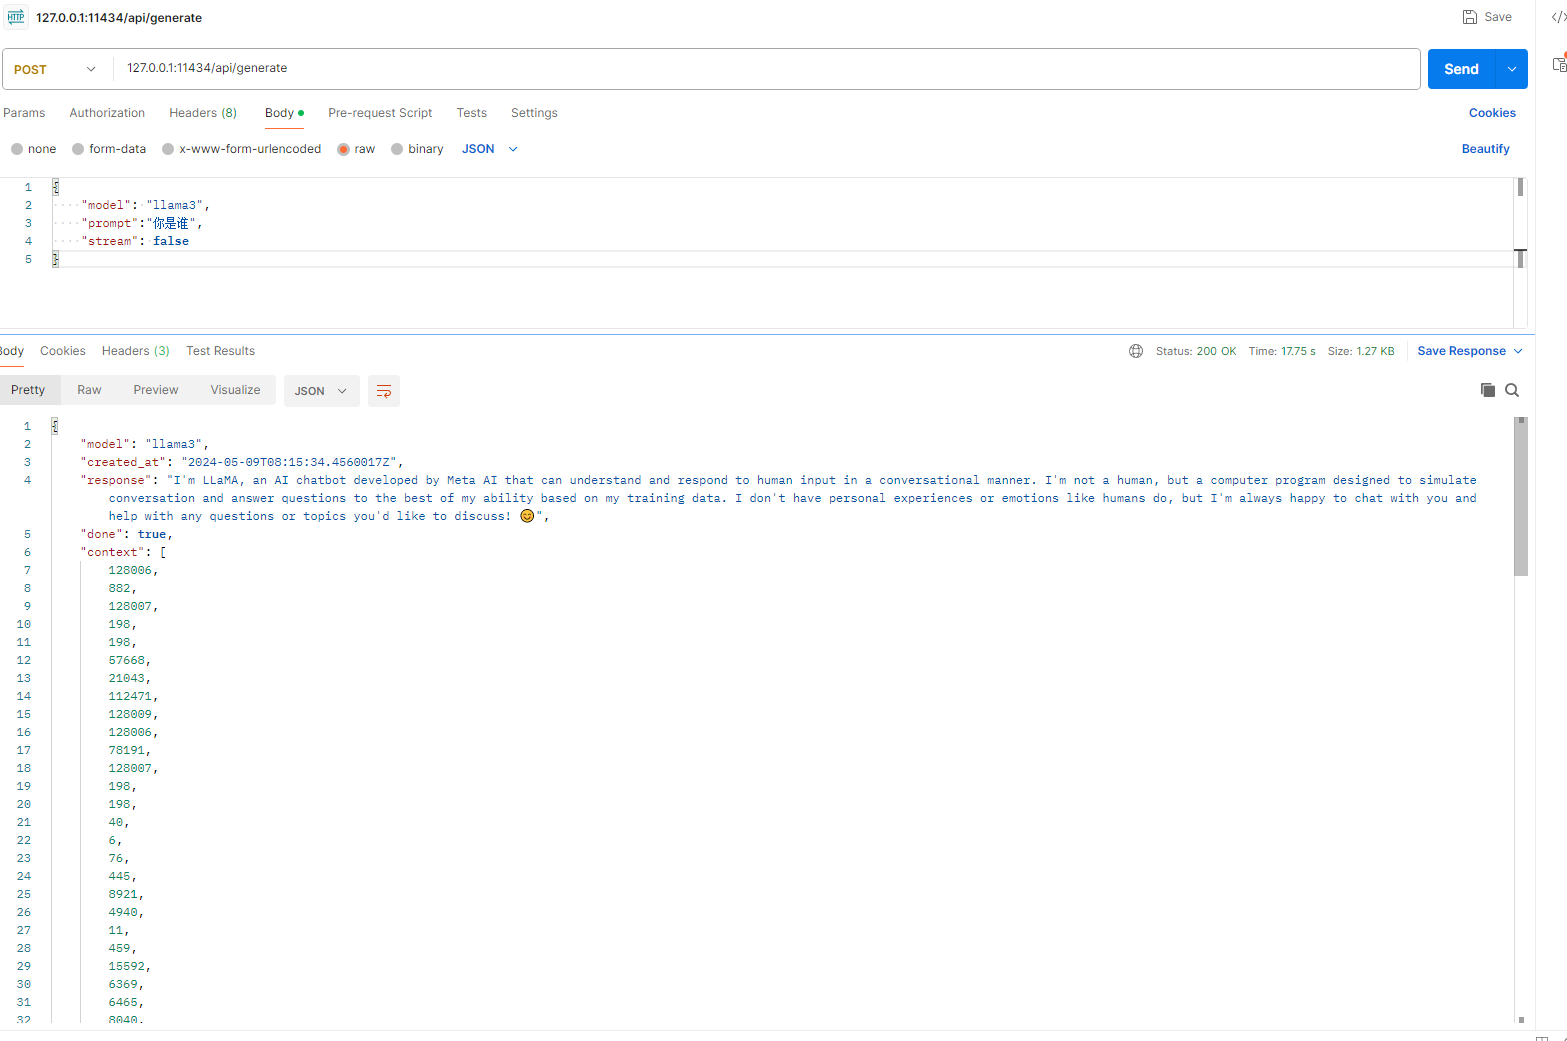Open the Visualize response view

235,390
